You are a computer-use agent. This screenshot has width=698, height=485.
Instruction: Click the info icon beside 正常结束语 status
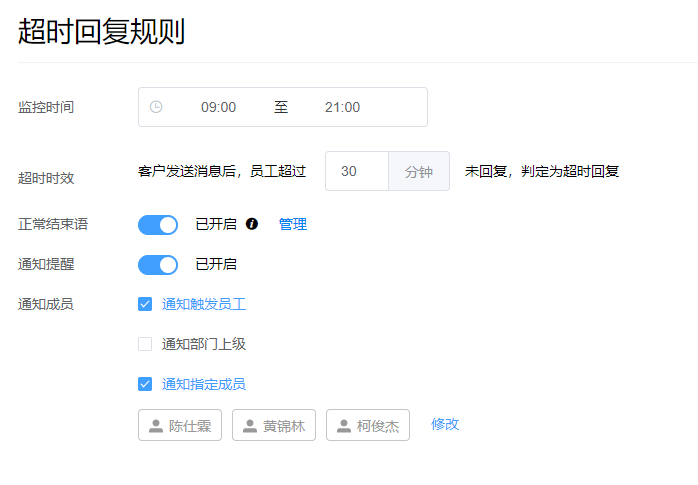point(252,224)
